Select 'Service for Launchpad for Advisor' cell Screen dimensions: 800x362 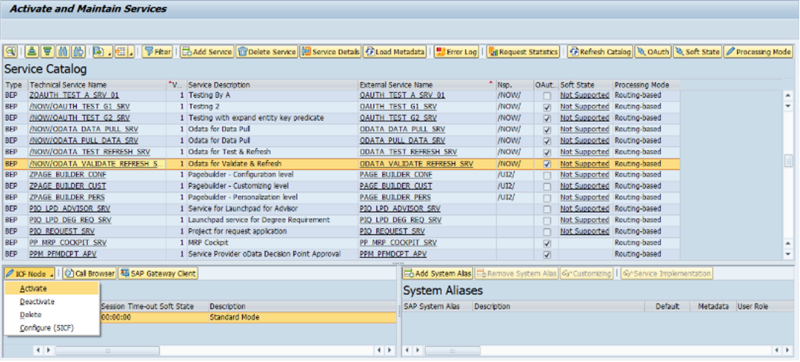(272, 209)
